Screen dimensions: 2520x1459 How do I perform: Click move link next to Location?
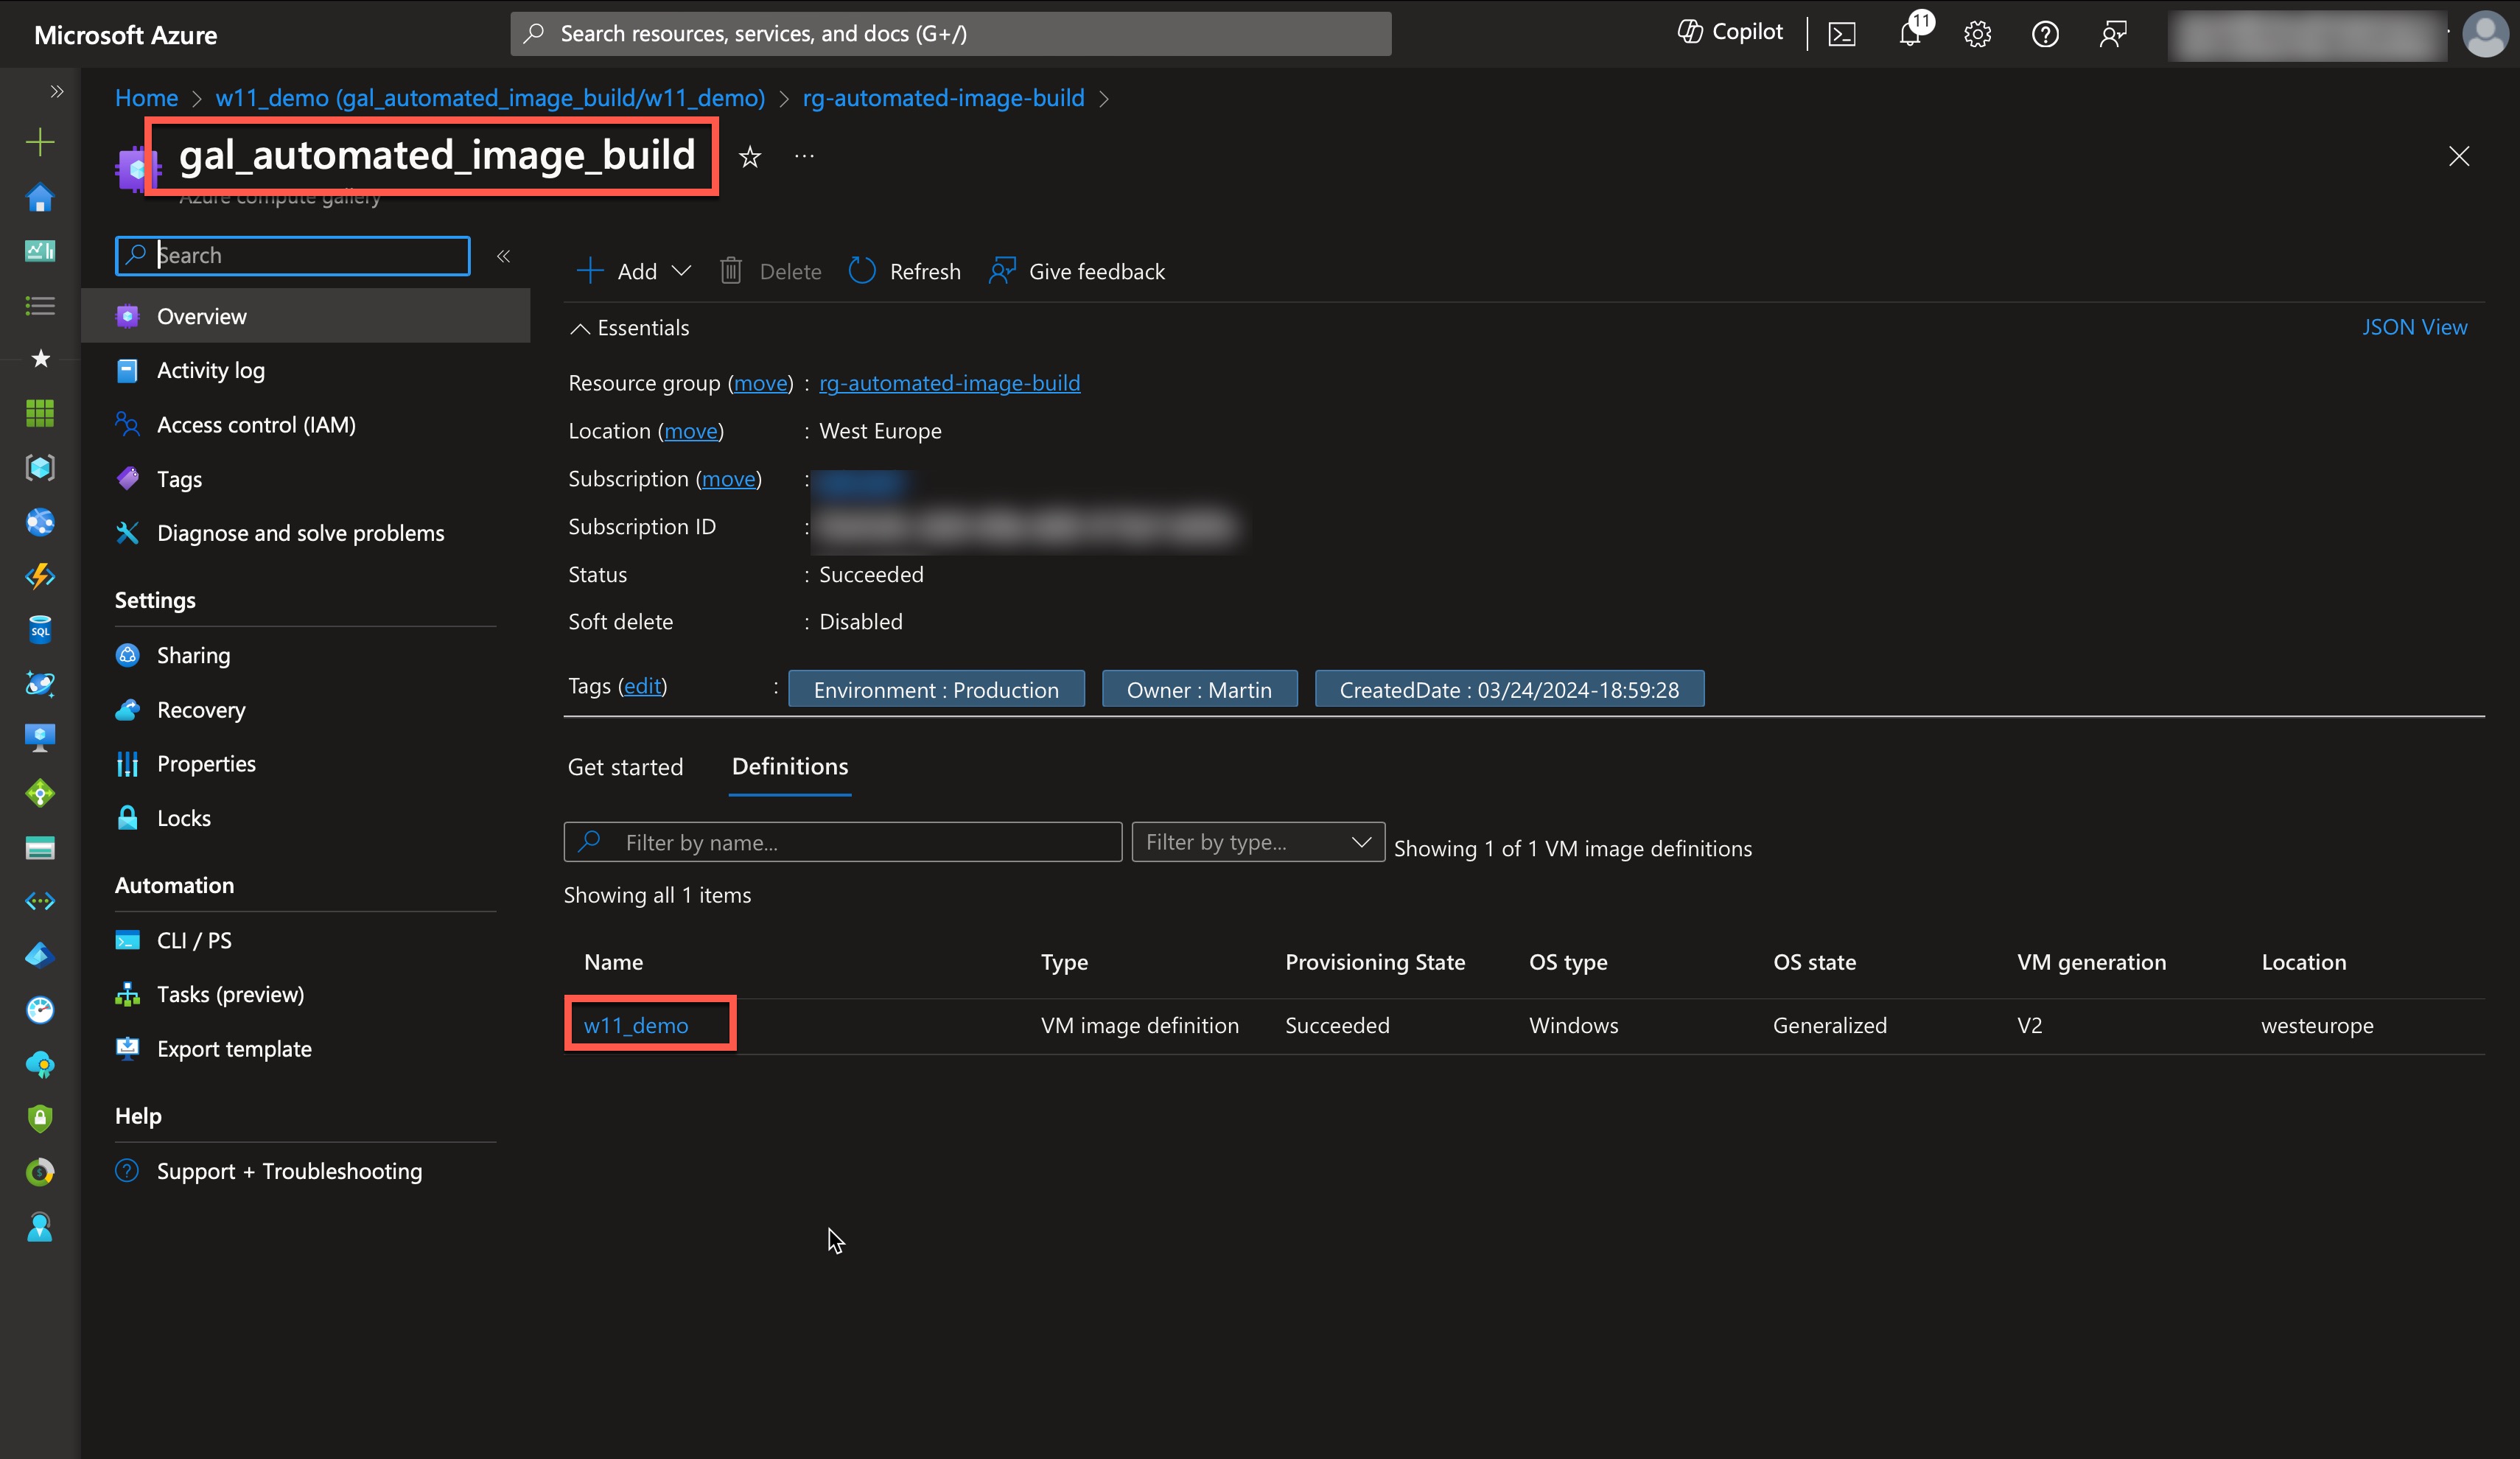point(691,431)
